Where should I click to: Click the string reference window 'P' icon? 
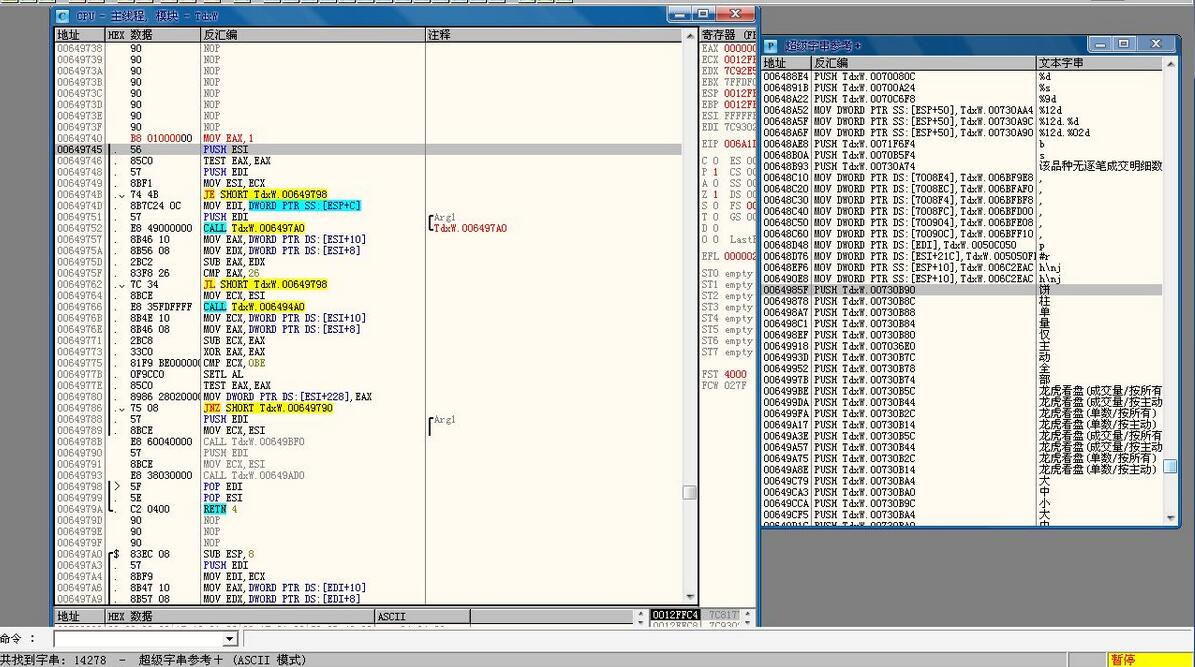(771, 45)
